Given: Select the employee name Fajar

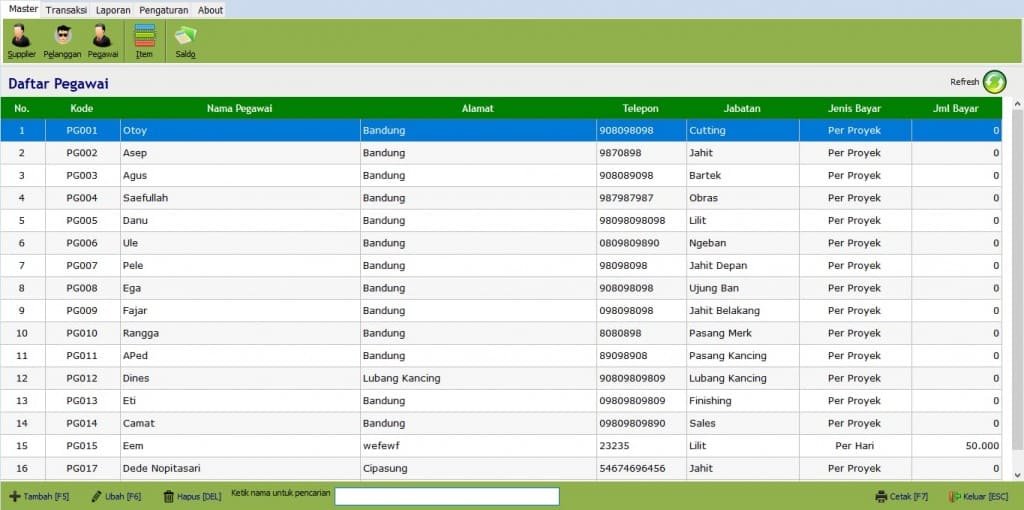Looking at the screenshot, I should tap(135, 311).
